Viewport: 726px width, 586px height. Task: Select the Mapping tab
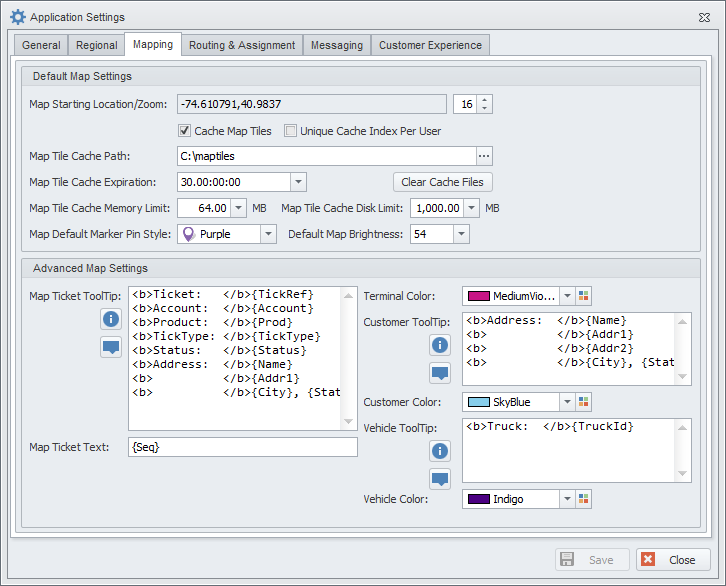(x=153, y=44)
